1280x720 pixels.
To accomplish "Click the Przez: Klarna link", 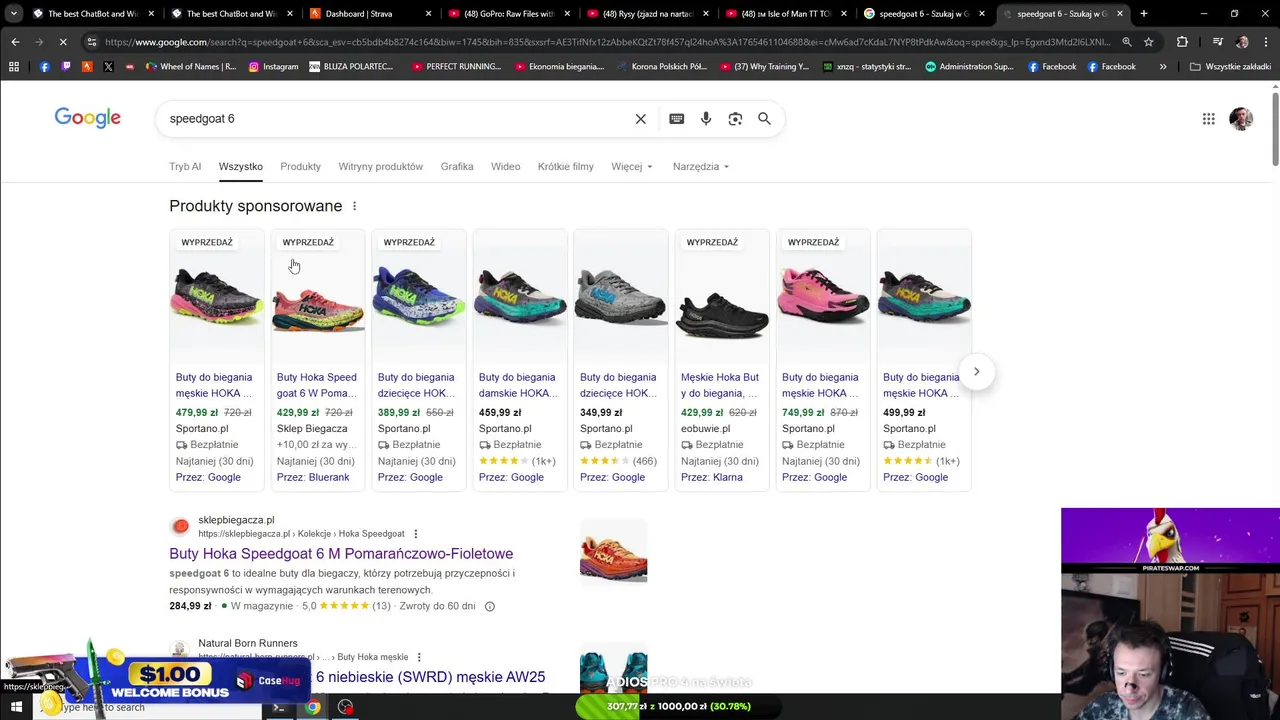I will [712, 477].
